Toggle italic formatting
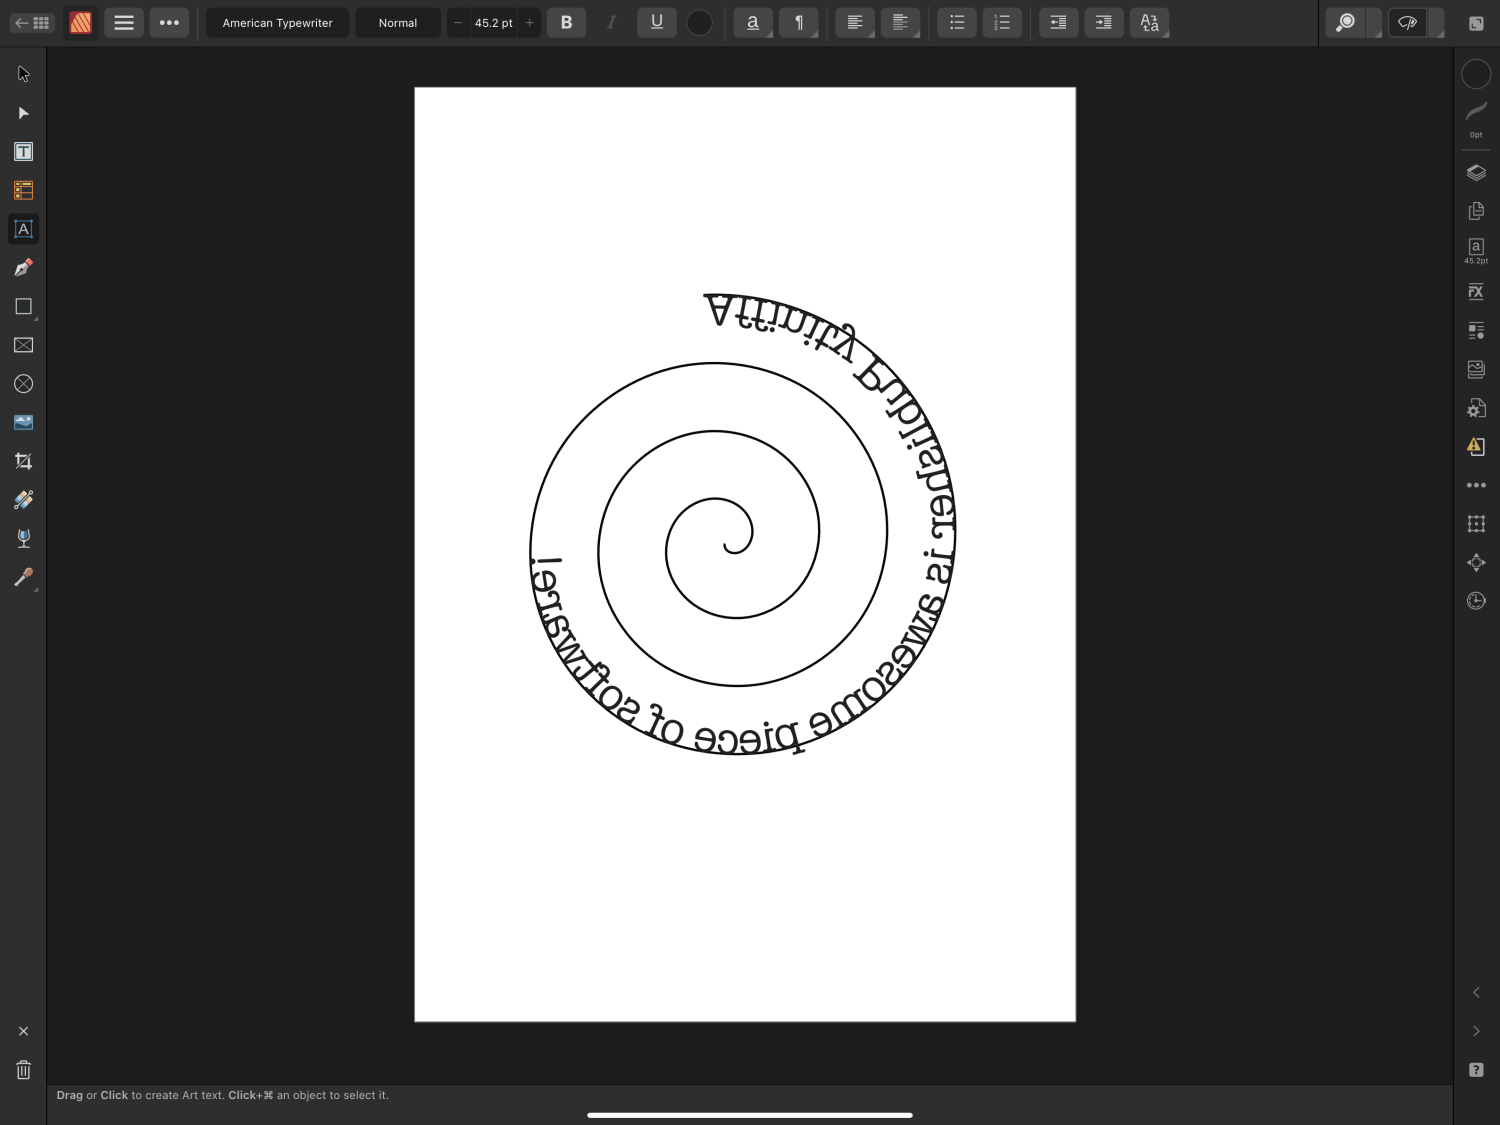This screenshot has width=1500, height=1125. (611, 22)
